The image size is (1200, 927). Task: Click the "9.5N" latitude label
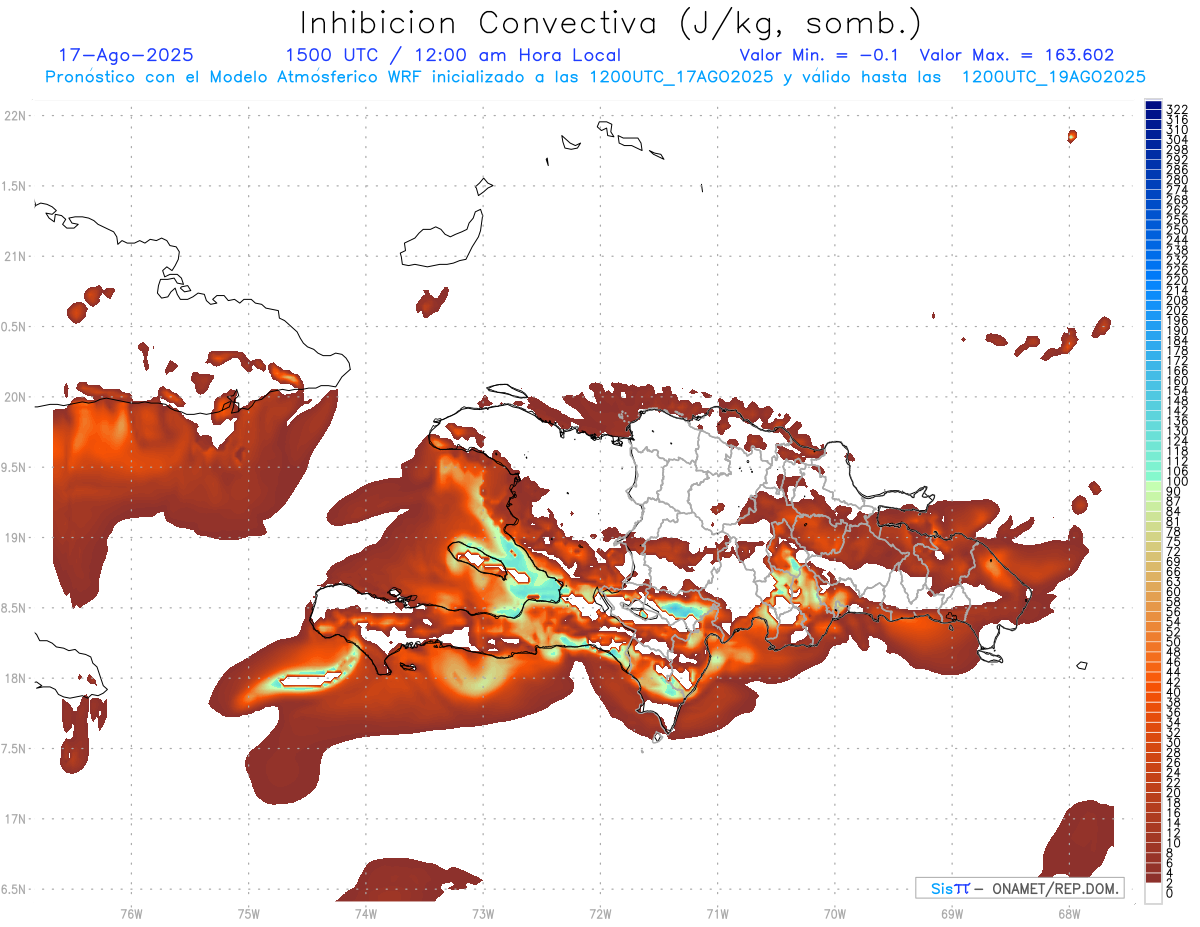coord(14,467)
